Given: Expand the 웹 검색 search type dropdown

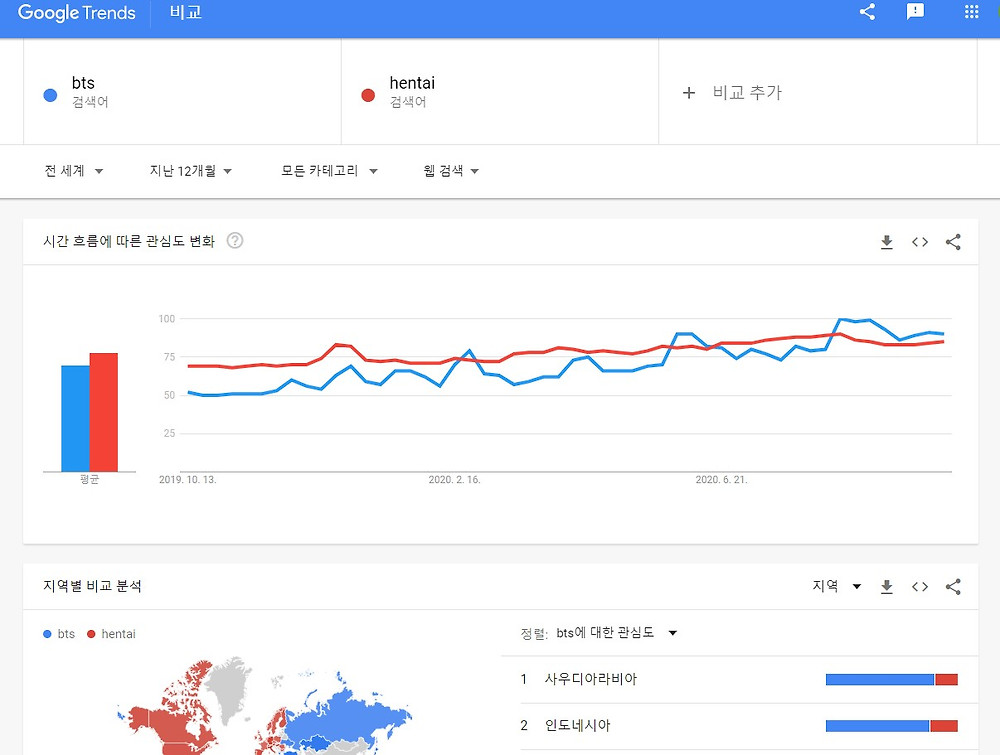Looking at the screenshot, I should tap(451, 171).
